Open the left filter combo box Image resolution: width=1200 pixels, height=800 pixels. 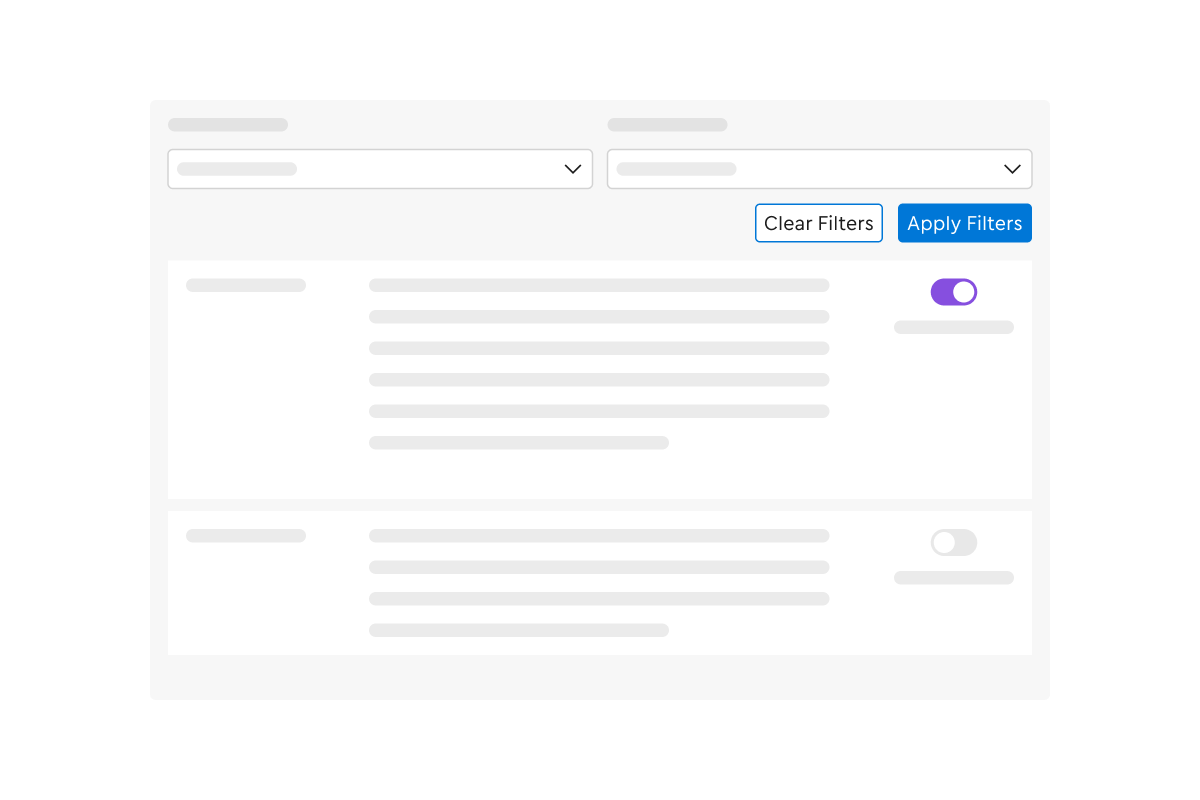pos(380,169)
